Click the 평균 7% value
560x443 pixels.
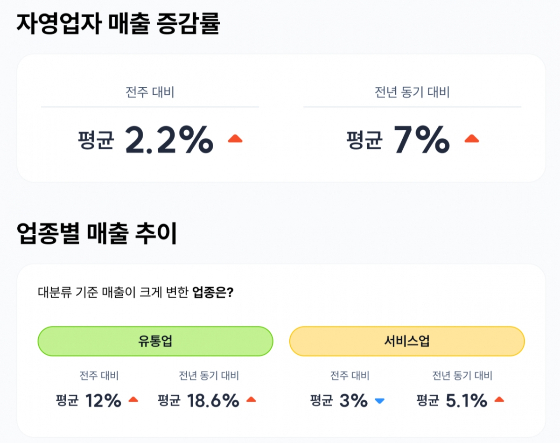(x=398, y=139)
